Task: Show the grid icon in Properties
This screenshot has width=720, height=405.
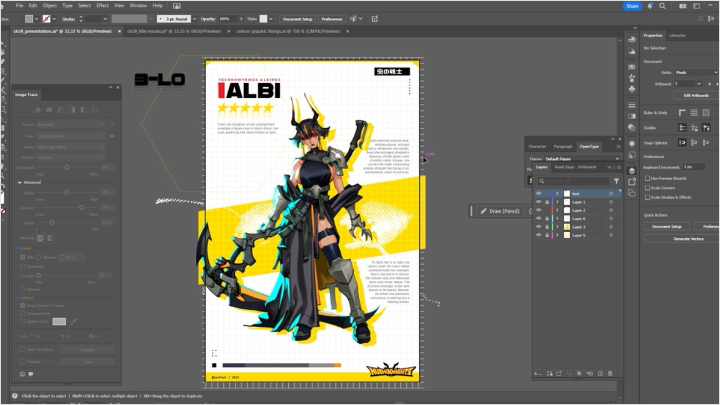Action: click(x=694, y=112)
